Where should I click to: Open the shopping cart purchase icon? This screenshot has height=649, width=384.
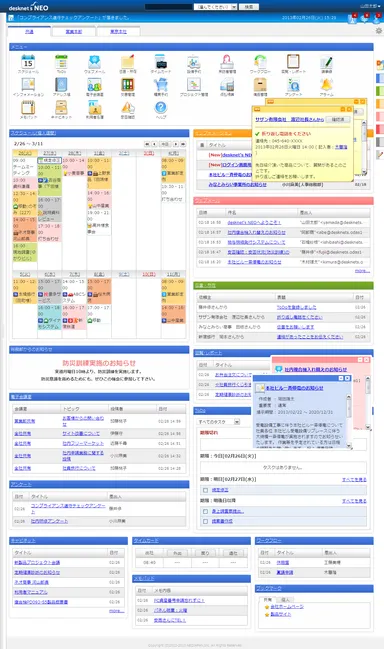click(161, 85)
